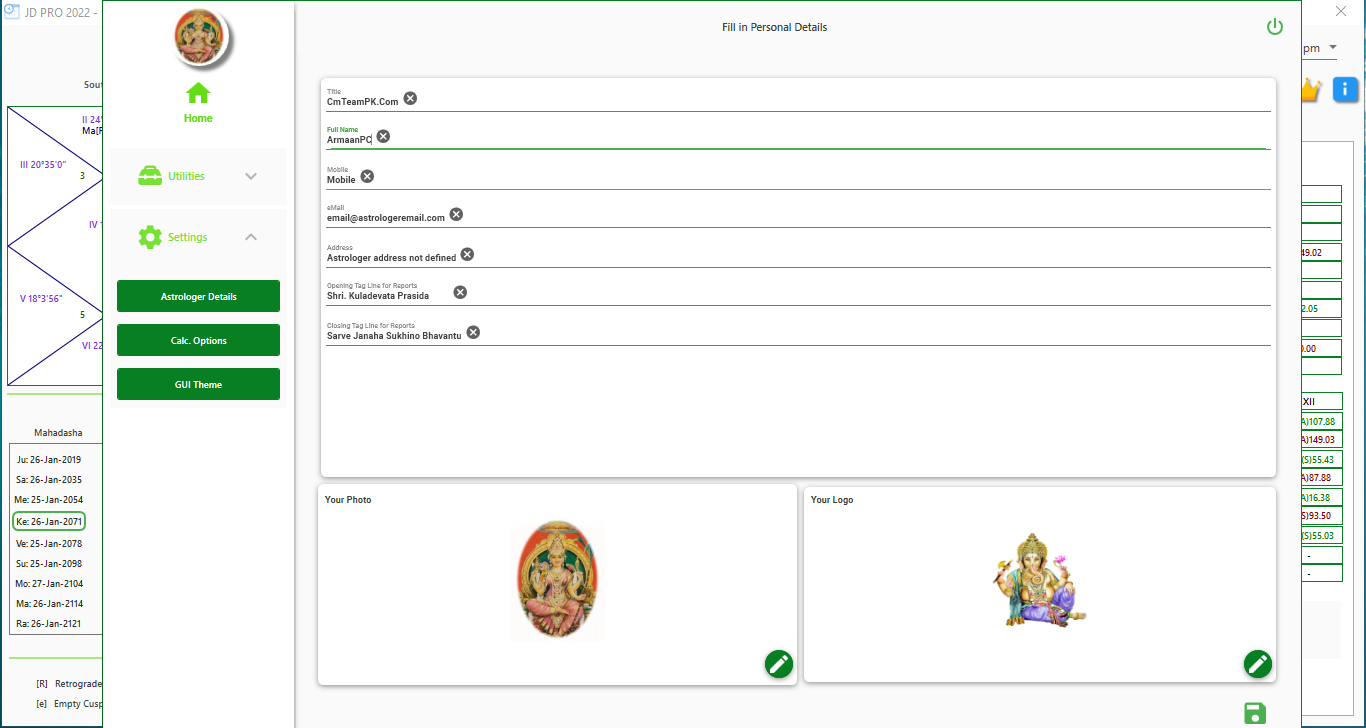The height and width of the screenshot is (728, 1366).
Task: Select Mahadasha row Su: 25-Jan-2098
Action: coord(49,564)
